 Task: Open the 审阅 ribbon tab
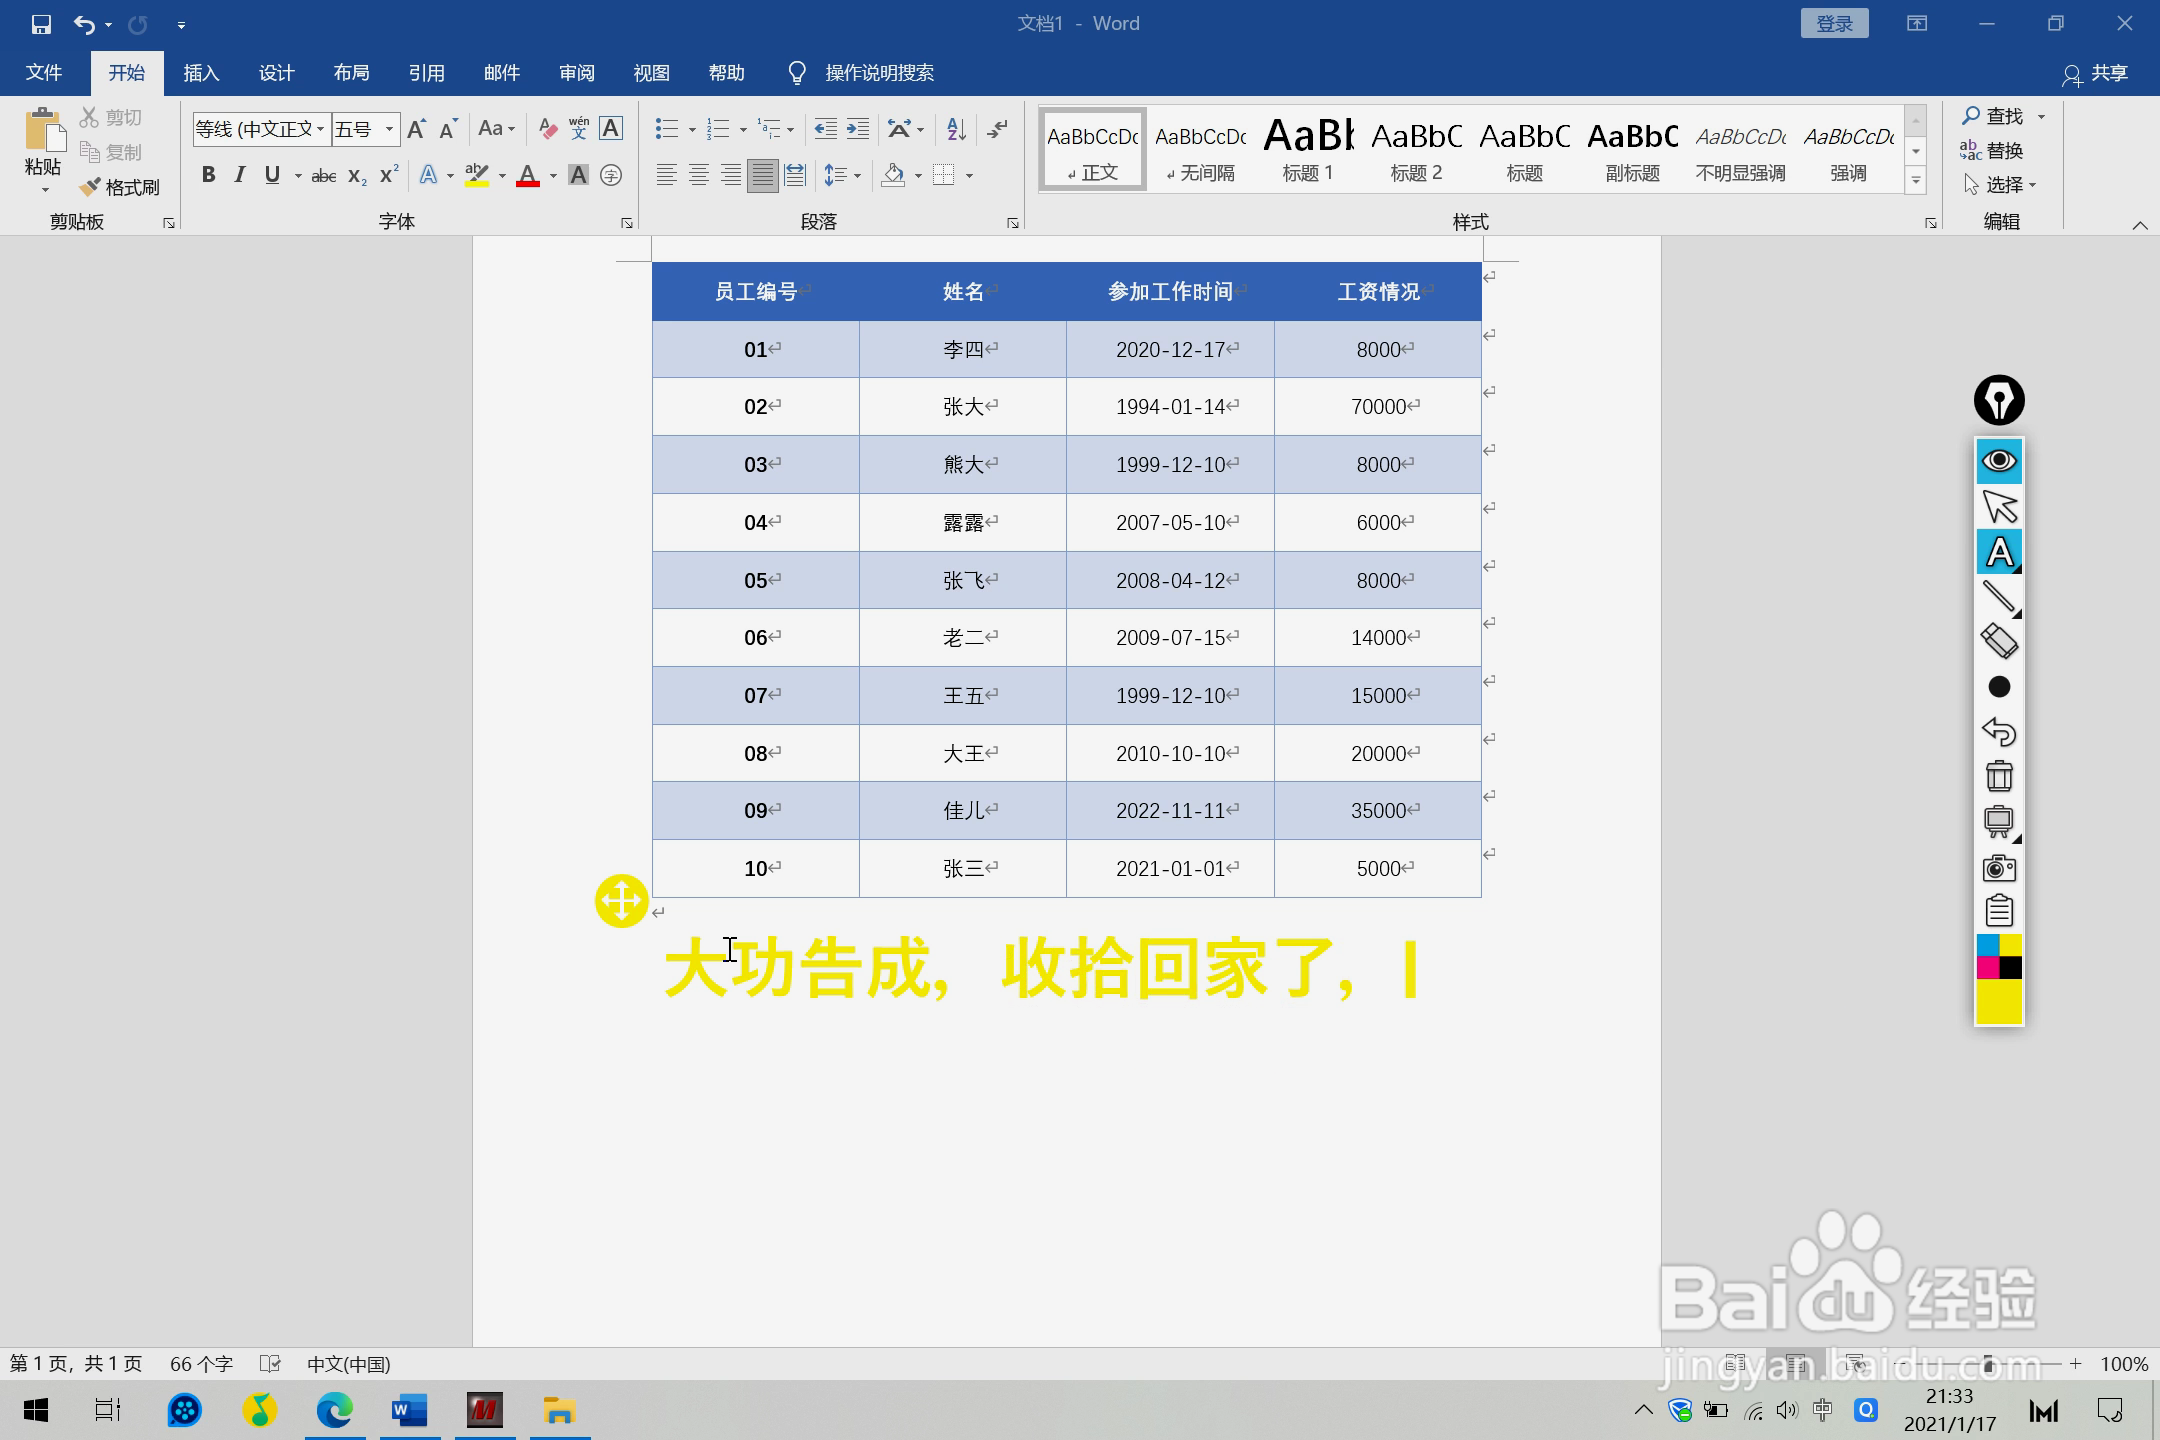pos(578,72)
